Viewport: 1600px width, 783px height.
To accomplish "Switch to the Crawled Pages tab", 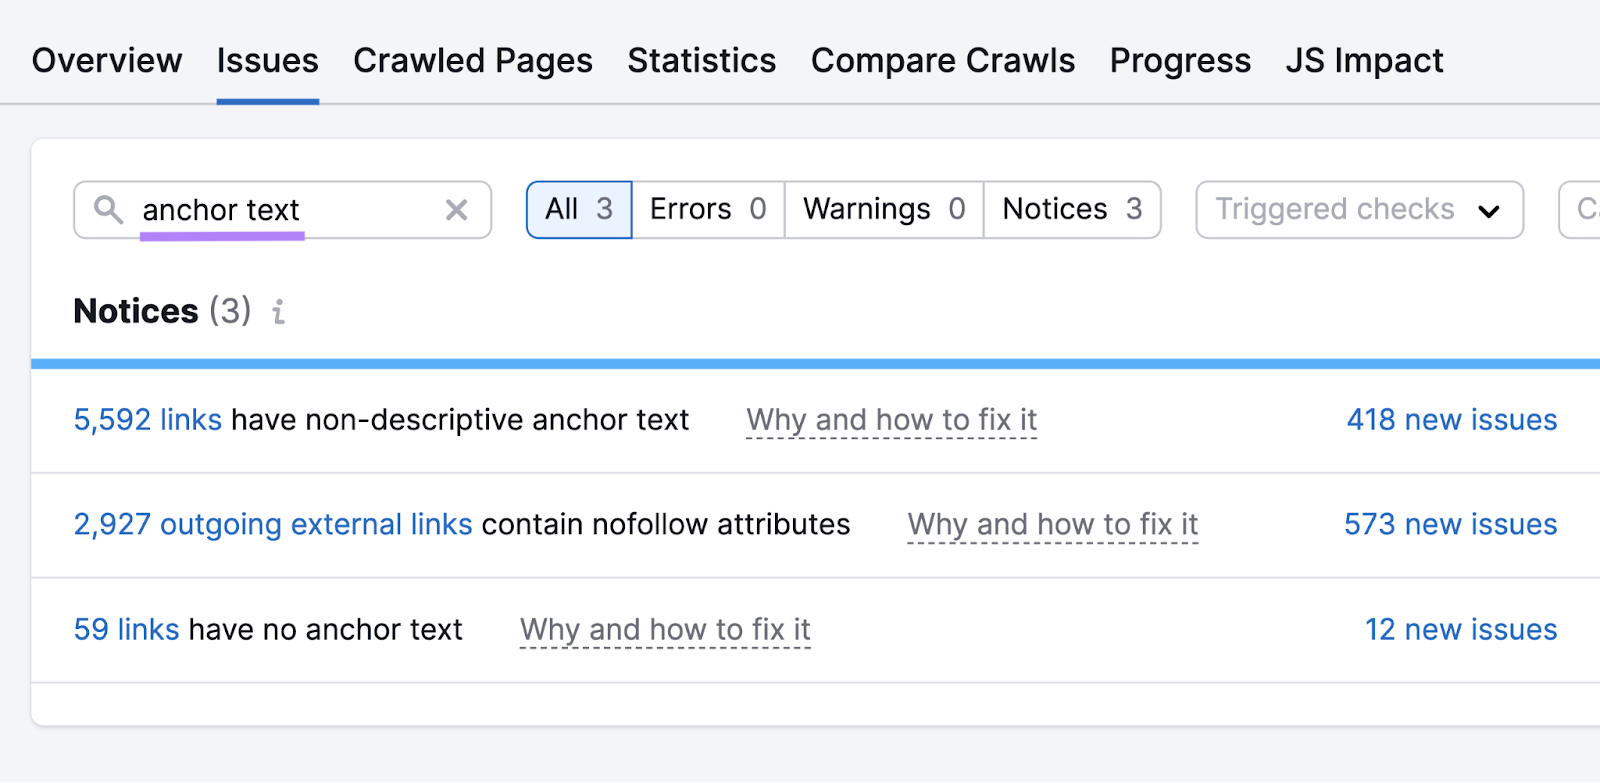I will pyautogui.click(x=473, y=61).
